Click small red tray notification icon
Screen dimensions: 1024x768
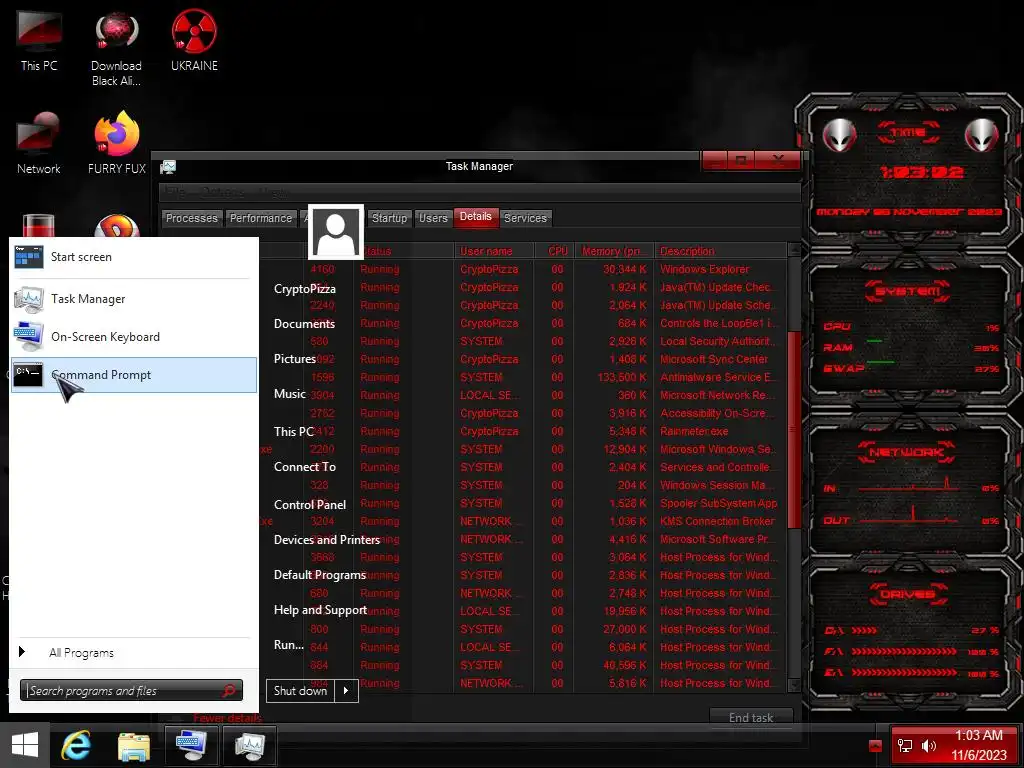tap(876, 746)
